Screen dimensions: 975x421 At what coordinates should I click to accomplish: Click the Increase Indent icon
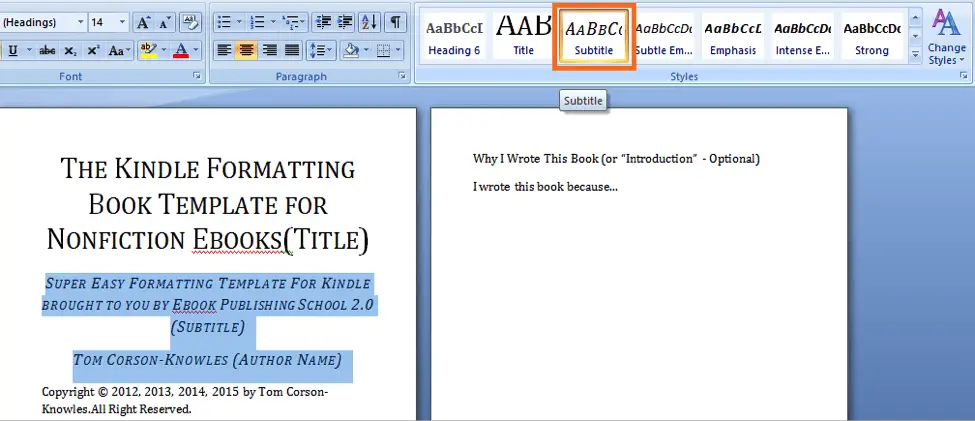pyautogui.click(x=344, y=23)
